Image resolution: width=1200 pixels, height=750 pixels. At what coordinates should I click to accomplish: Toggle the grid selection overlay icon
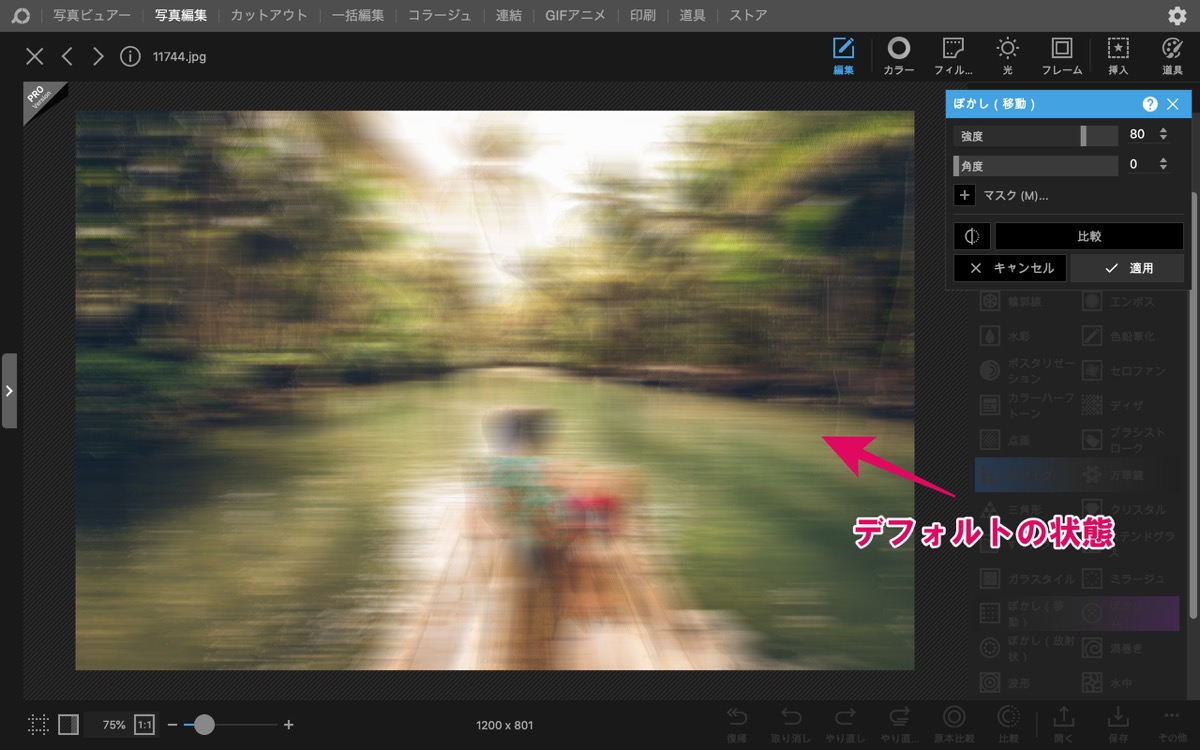[x=38, y=725]
